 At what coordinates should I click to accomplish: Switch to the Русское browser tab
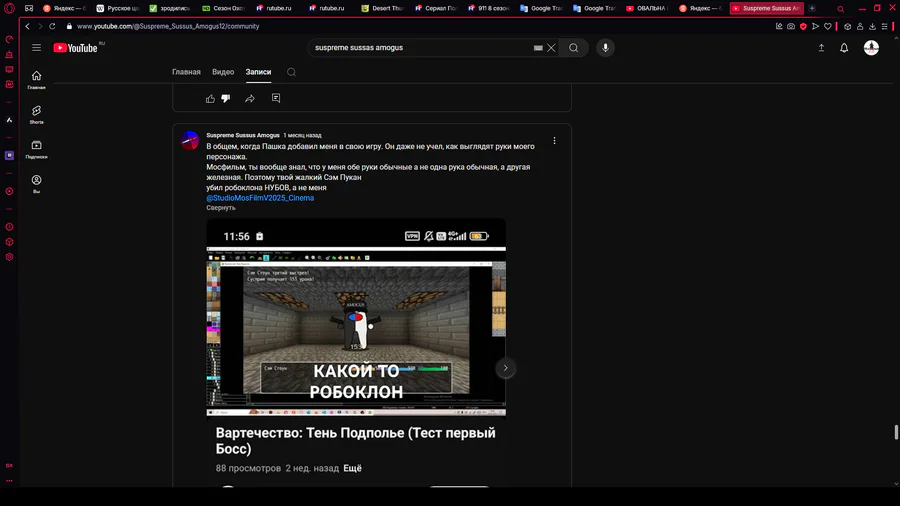click(x=118, y=8)
